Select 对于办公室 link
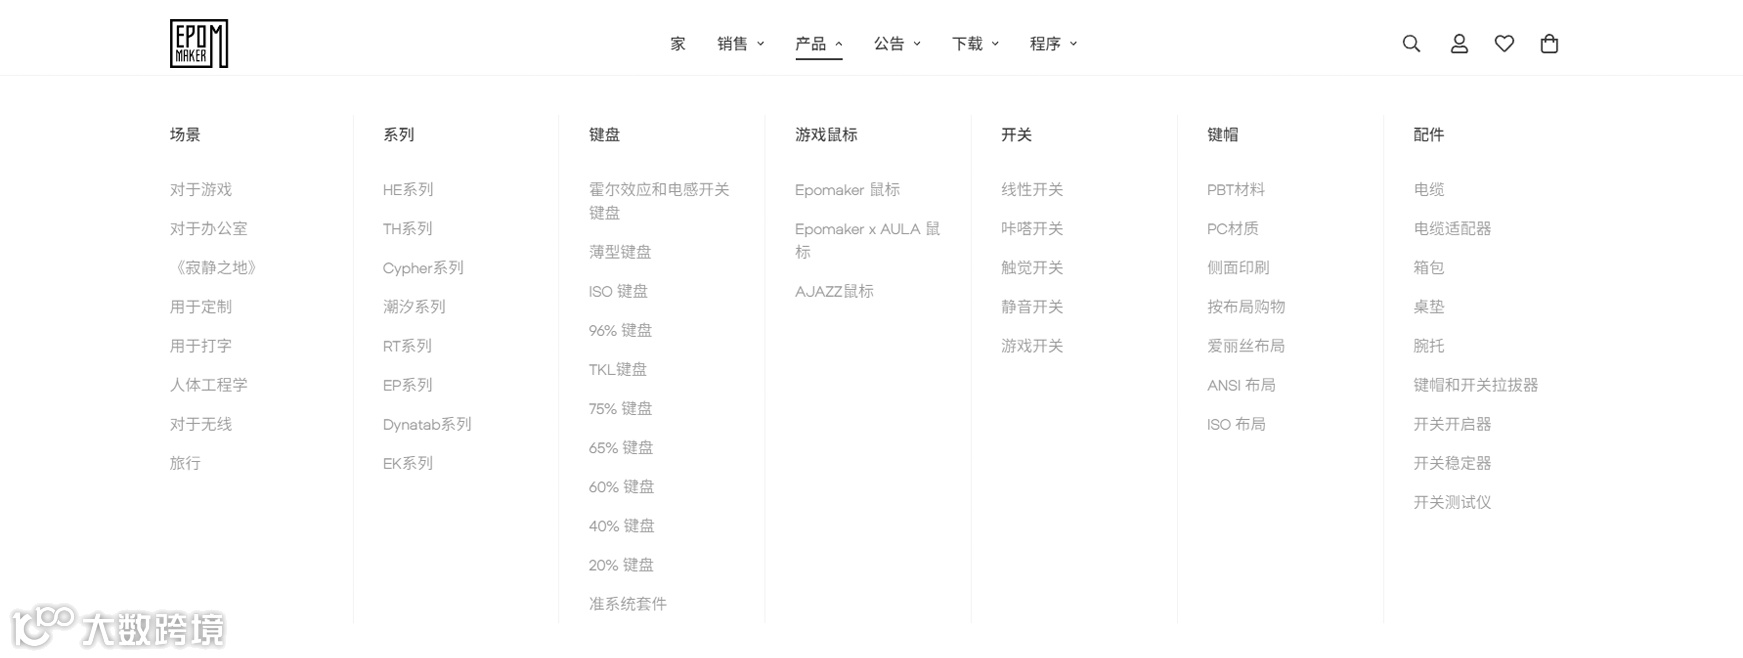 pyautogui.click(x=208, y=229)
